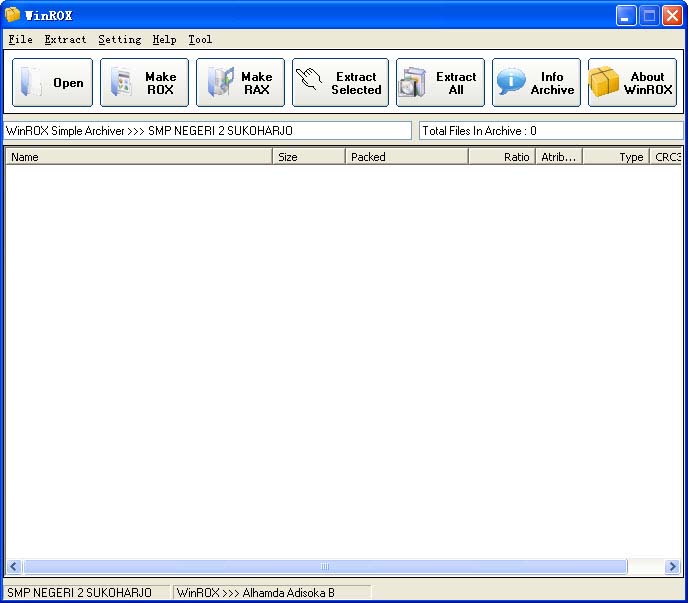Viewport: 688px width, 603px height.
Task: Sort the list by Name column header
Action: 138,157
